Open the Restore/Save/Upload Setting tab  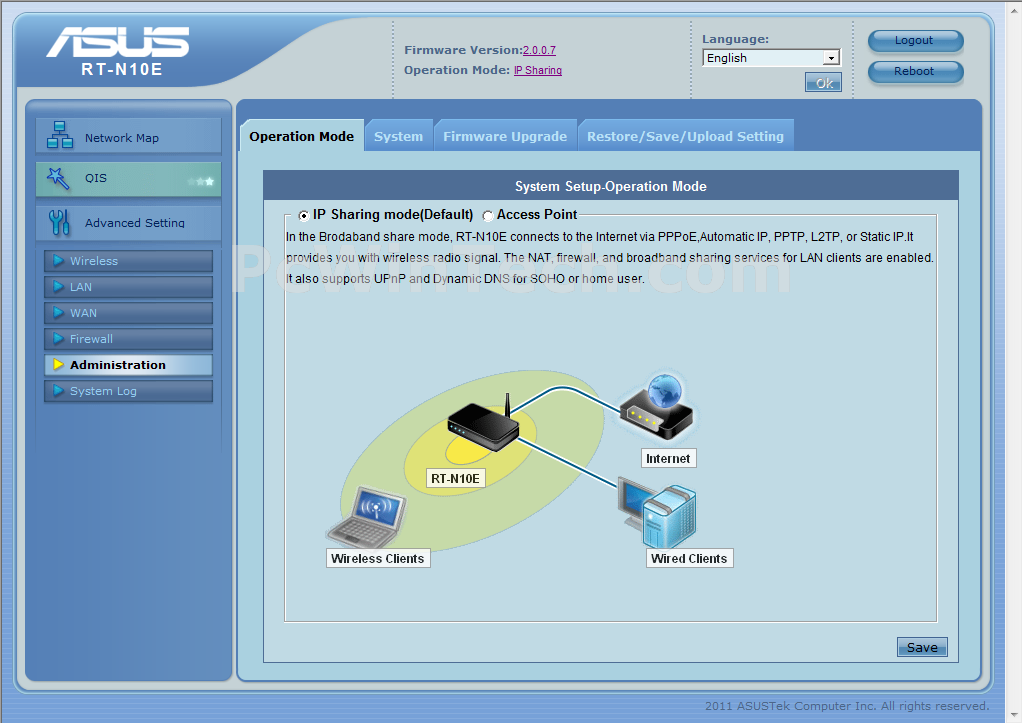pos(686,136)
